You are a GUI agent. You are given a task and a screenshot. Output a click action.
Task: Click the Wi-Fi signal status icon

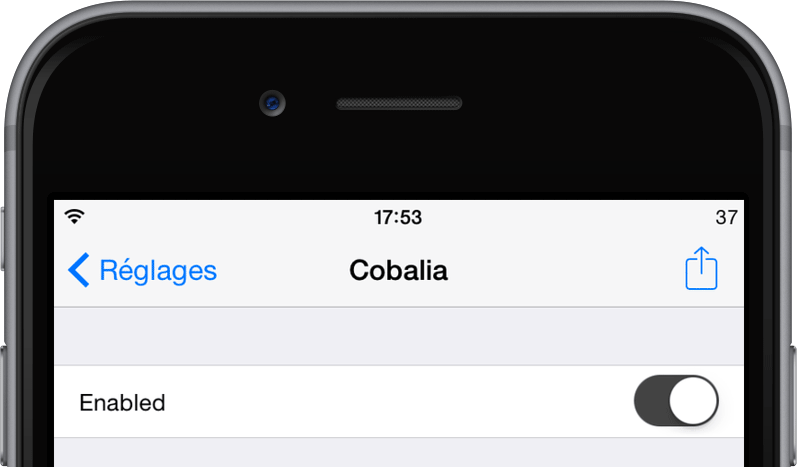click(74, 216)
